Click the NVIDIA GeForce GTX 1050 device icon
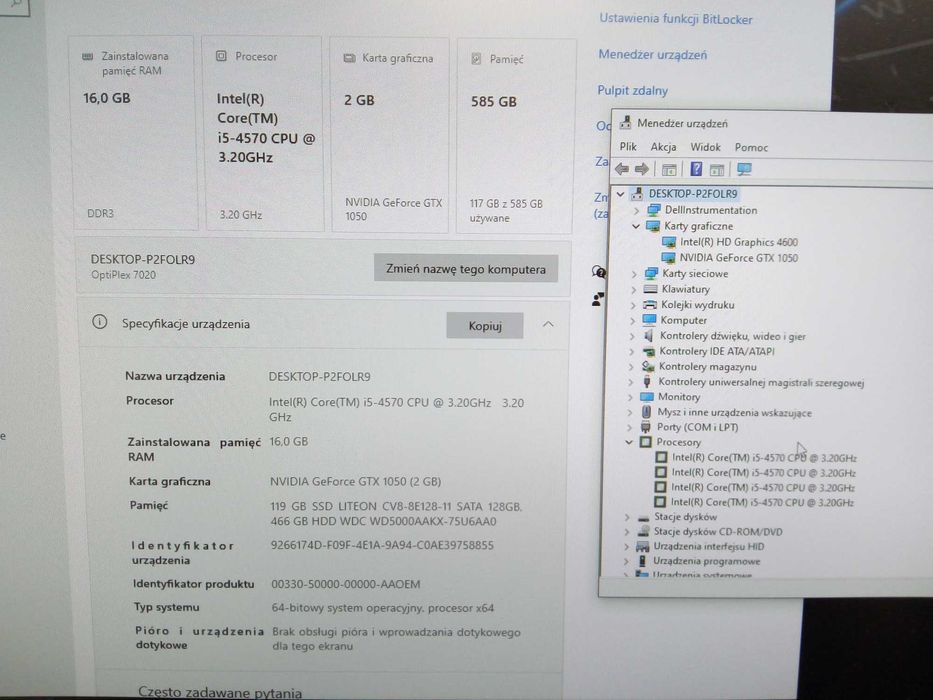The image size is (933, 700). (668, 258)
